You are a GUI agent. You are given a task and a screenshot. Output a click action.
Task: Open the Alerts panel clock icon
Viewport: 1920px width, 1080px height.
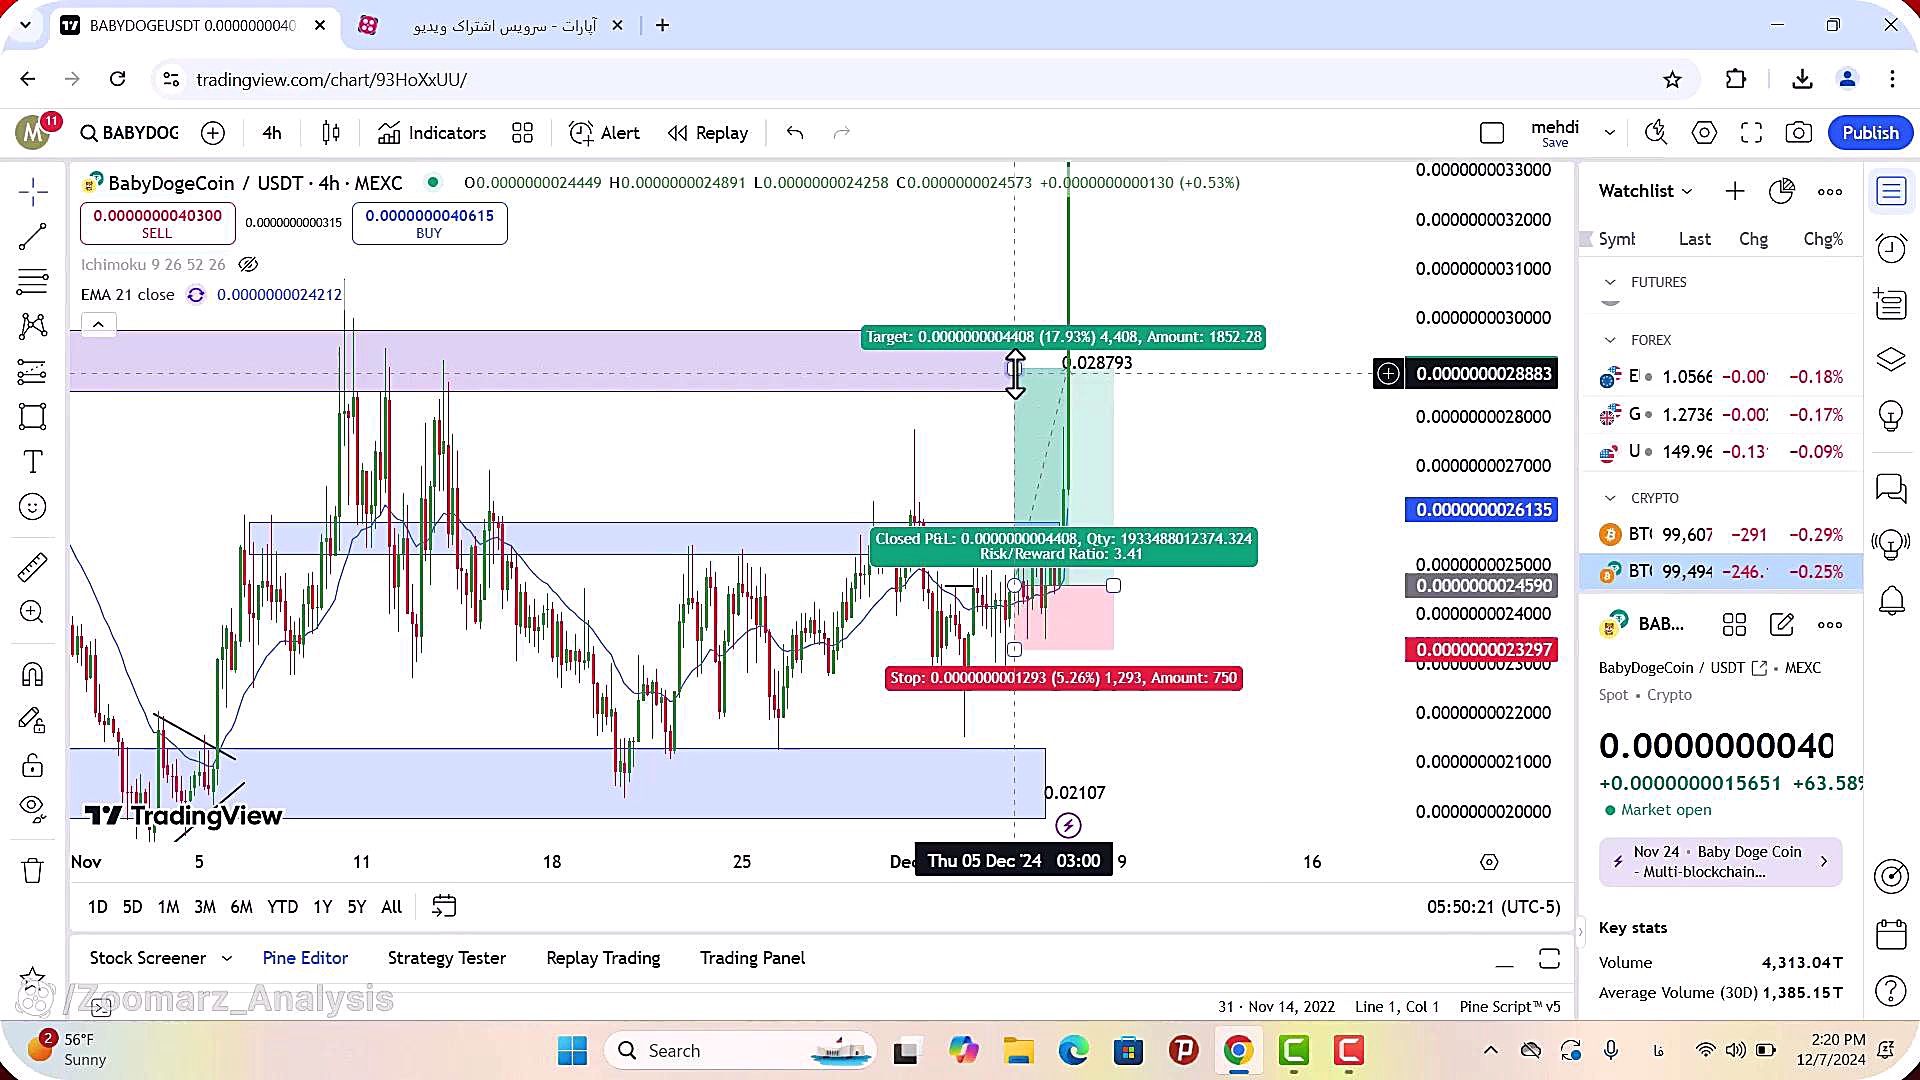[1891, 248]
